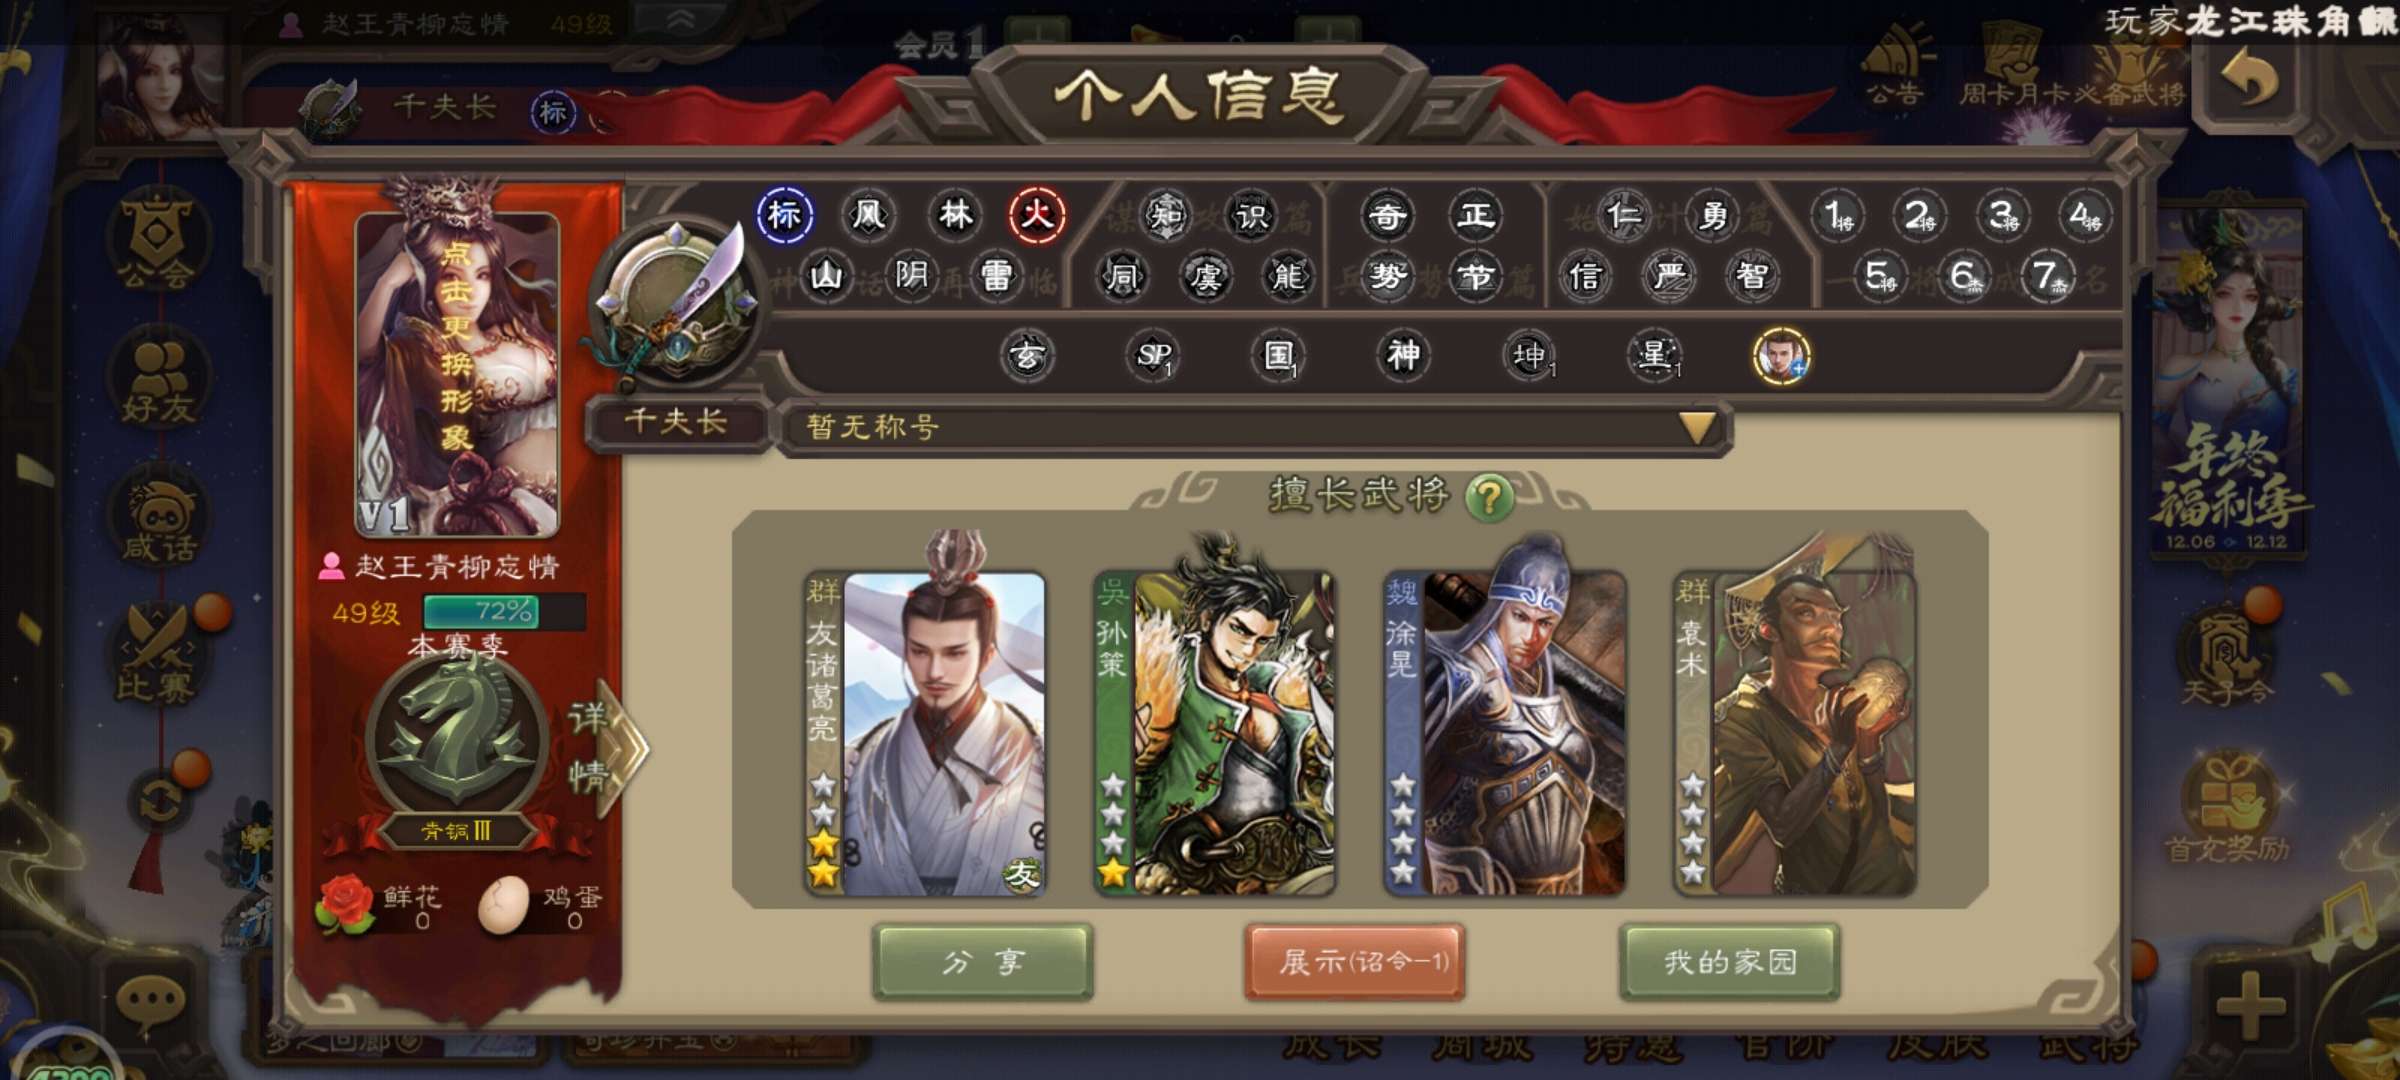The width and height of the screenshot is (2400, 1080).
Task: Click the 我的家园 button
Action: (1730, 962)
